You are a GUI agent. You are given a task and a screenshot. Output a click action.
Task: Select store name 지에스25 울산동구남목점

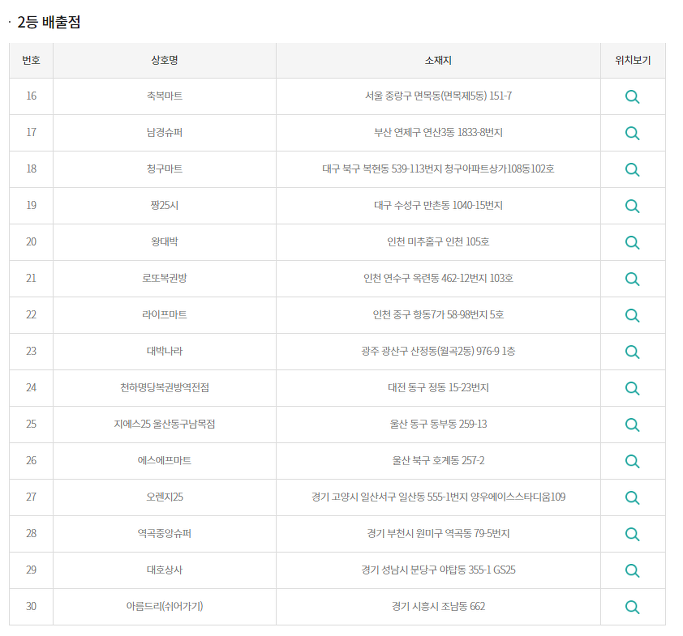[x=165, y=424]
